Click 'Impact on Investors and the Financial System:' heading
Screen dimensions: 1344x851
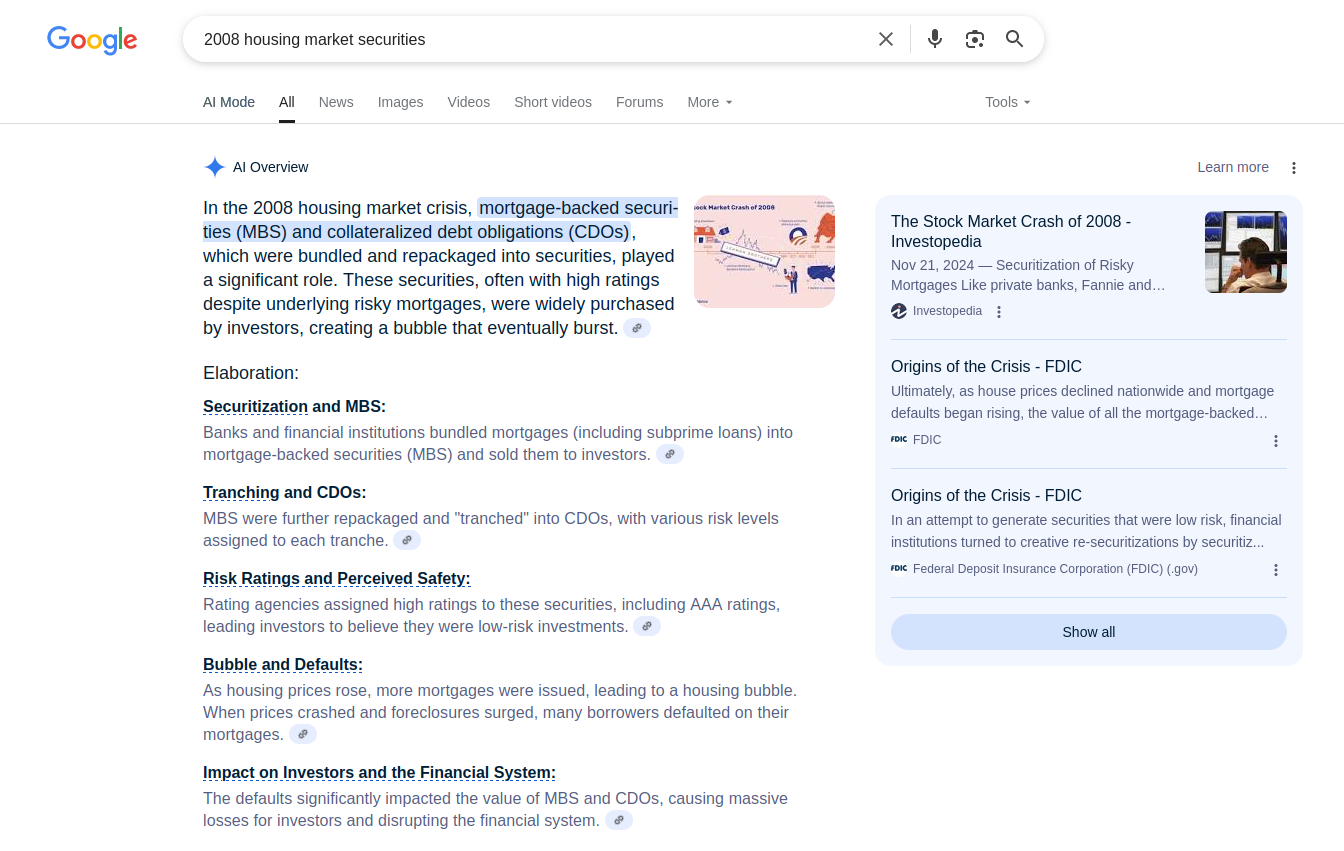point(379,772)
